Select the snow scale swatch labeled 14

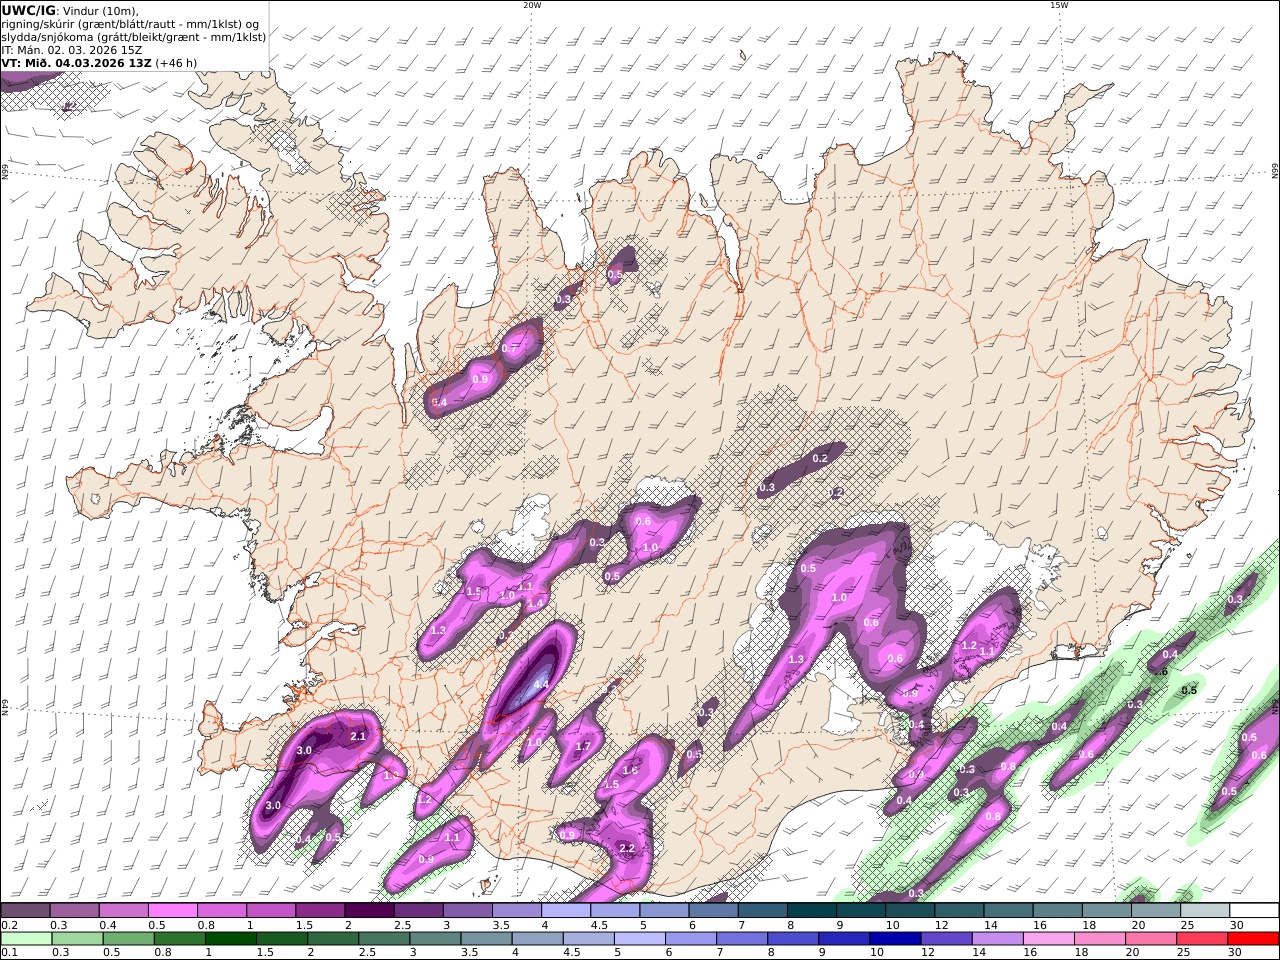pos(1009,910)
